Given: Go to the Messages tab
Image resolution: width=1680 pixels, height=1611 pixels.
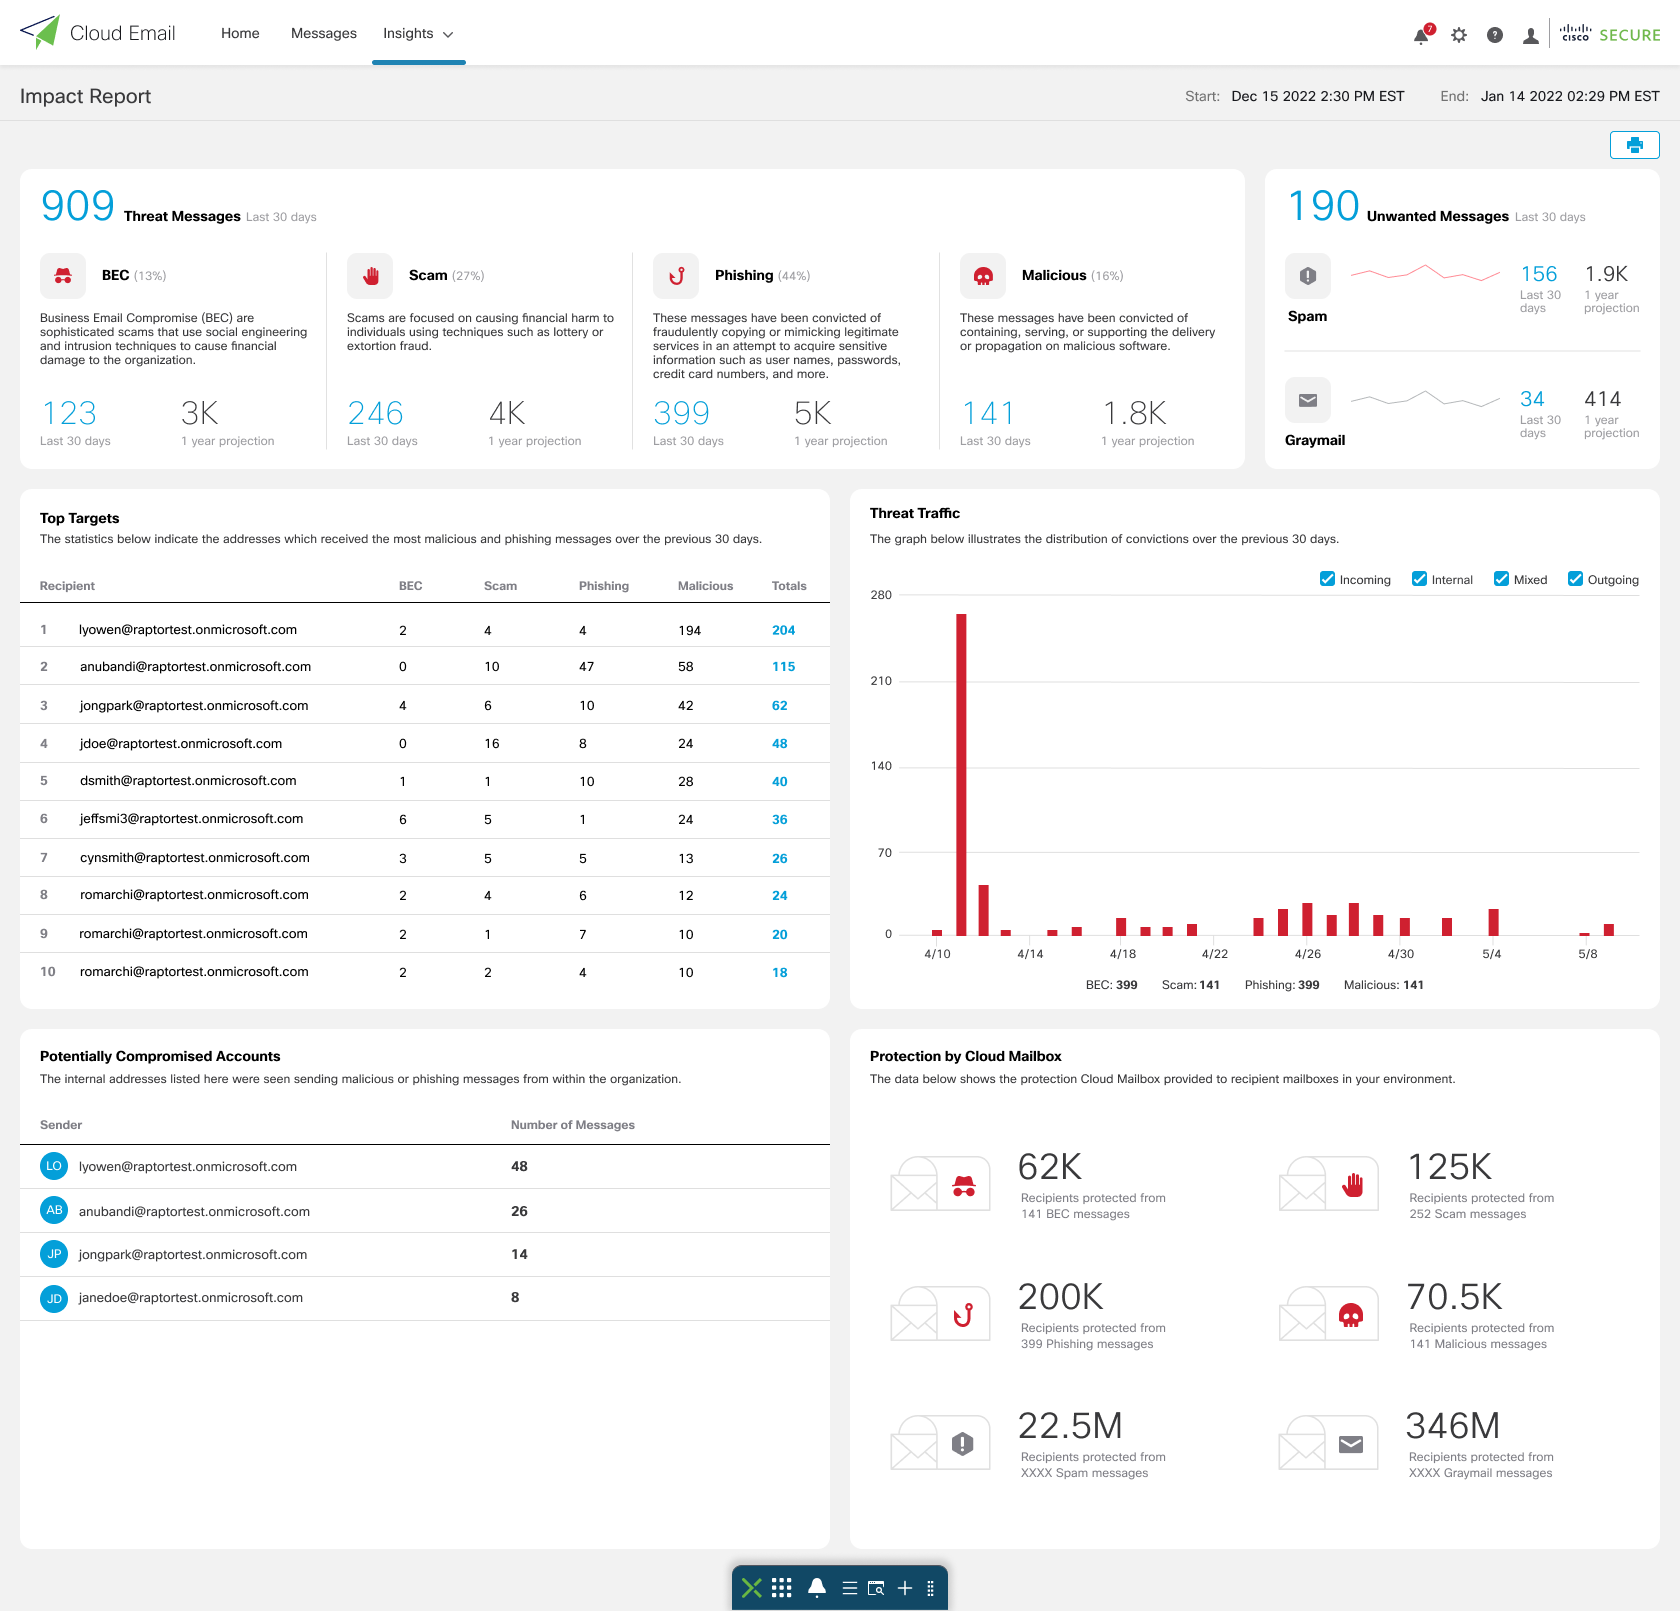Looking at the screenshot, I should pos(323,34).
